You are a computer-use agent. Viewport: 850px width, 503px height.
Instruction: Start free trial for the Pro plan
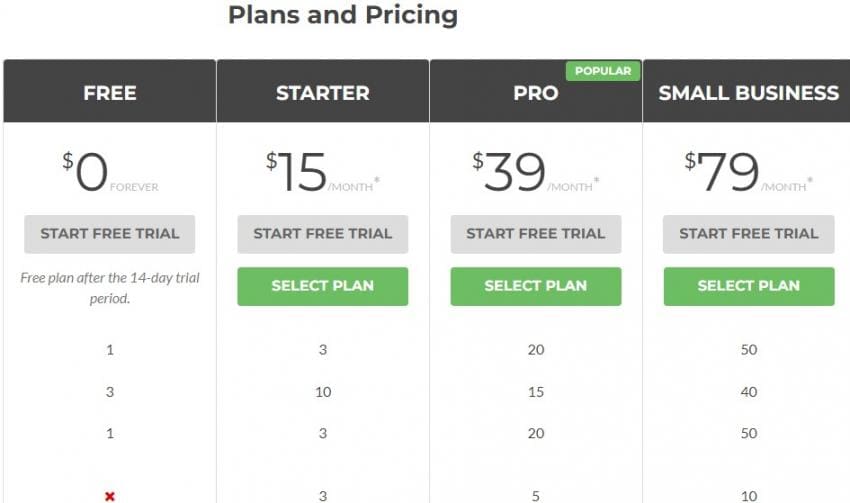click(x=535, y=234)
